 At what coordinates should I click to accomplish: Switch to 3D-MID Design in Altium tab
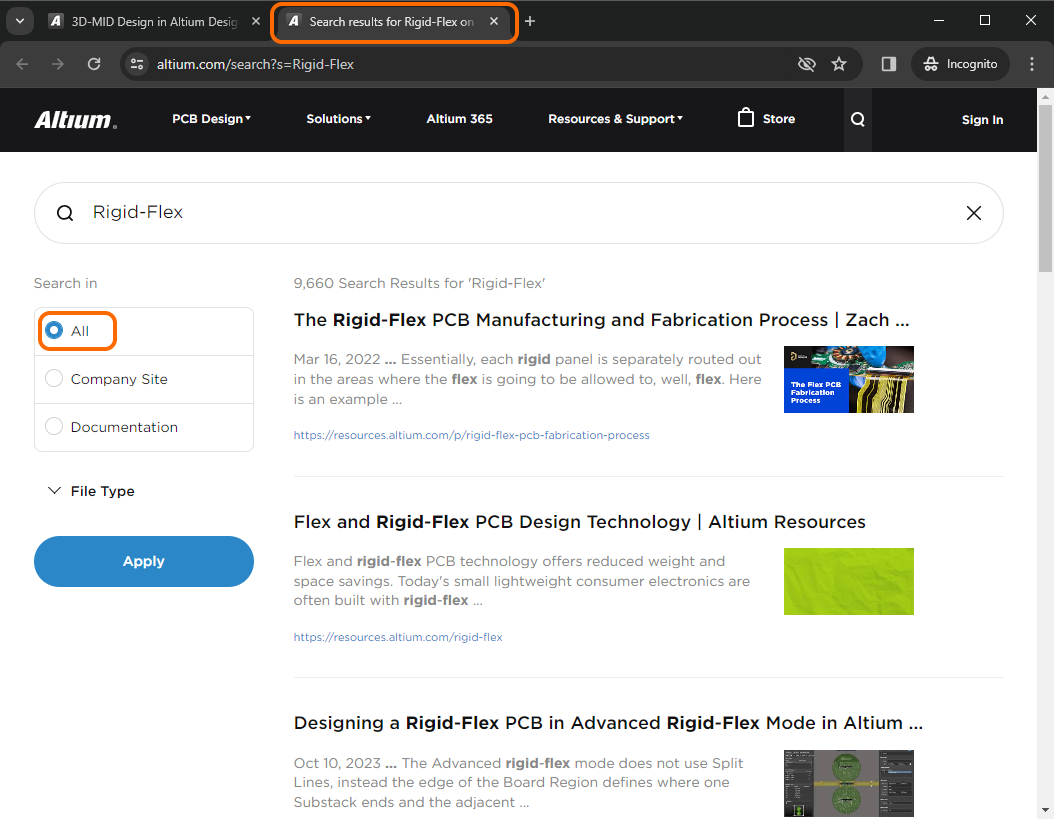153,22
